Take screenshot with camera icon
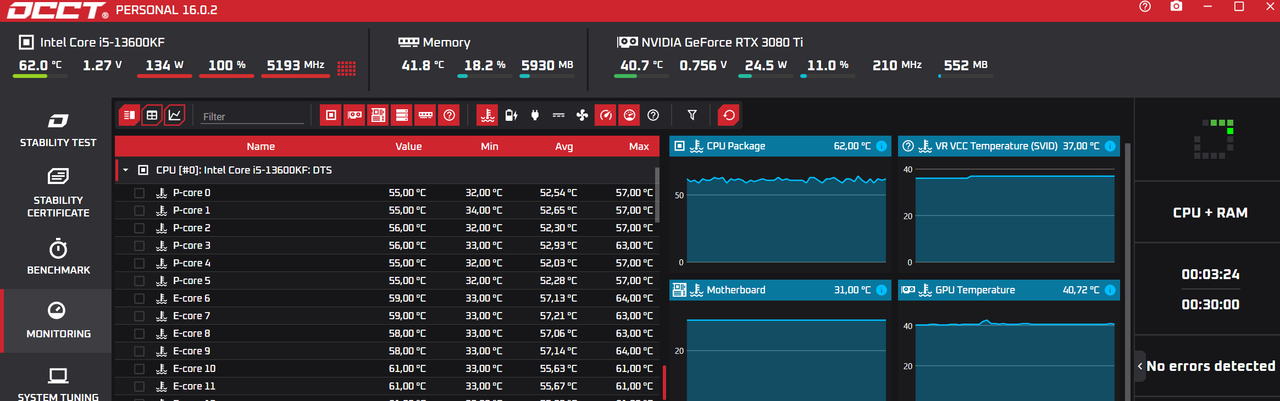This screenshot has height=401, width=1280. coord(1176,7)
